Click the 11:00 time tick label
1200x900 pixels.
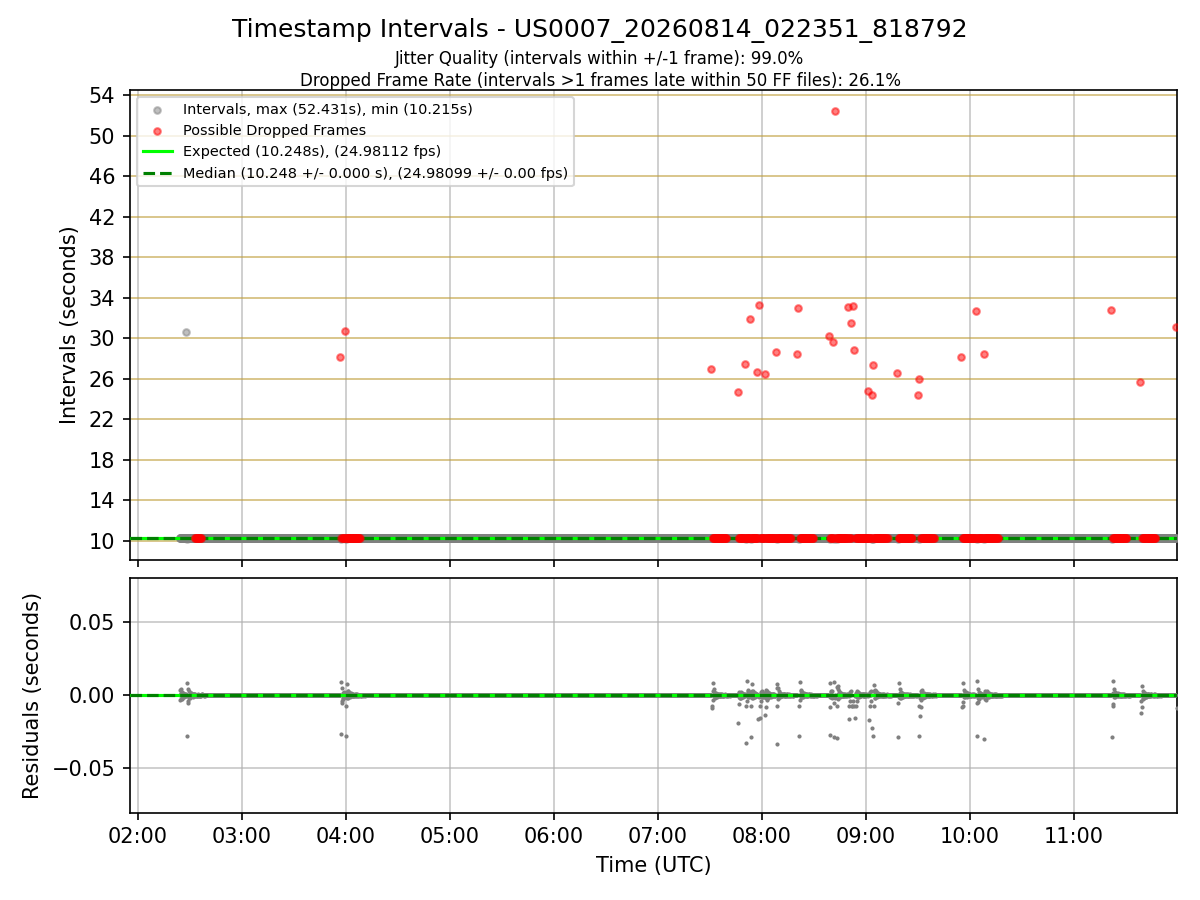click(1074, 835)
